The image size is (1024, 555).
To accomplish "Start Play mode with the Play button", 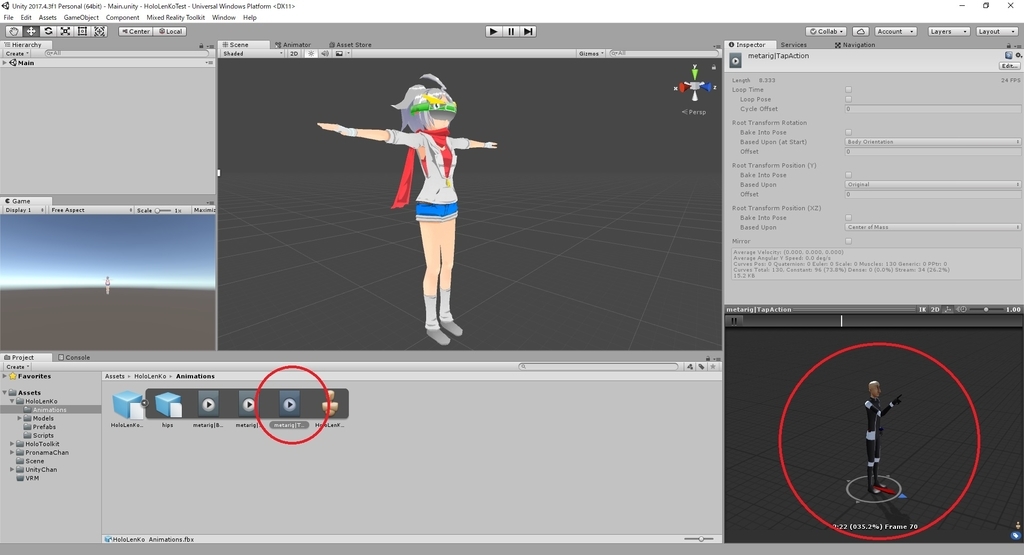I will click(x=494, y=31).
